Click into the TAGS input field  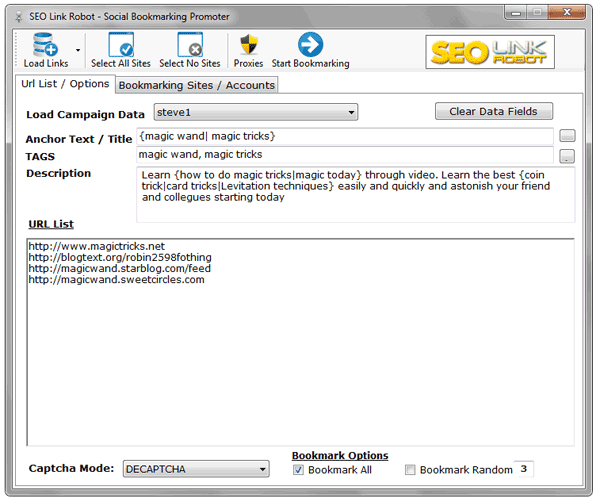pos(343,155)
